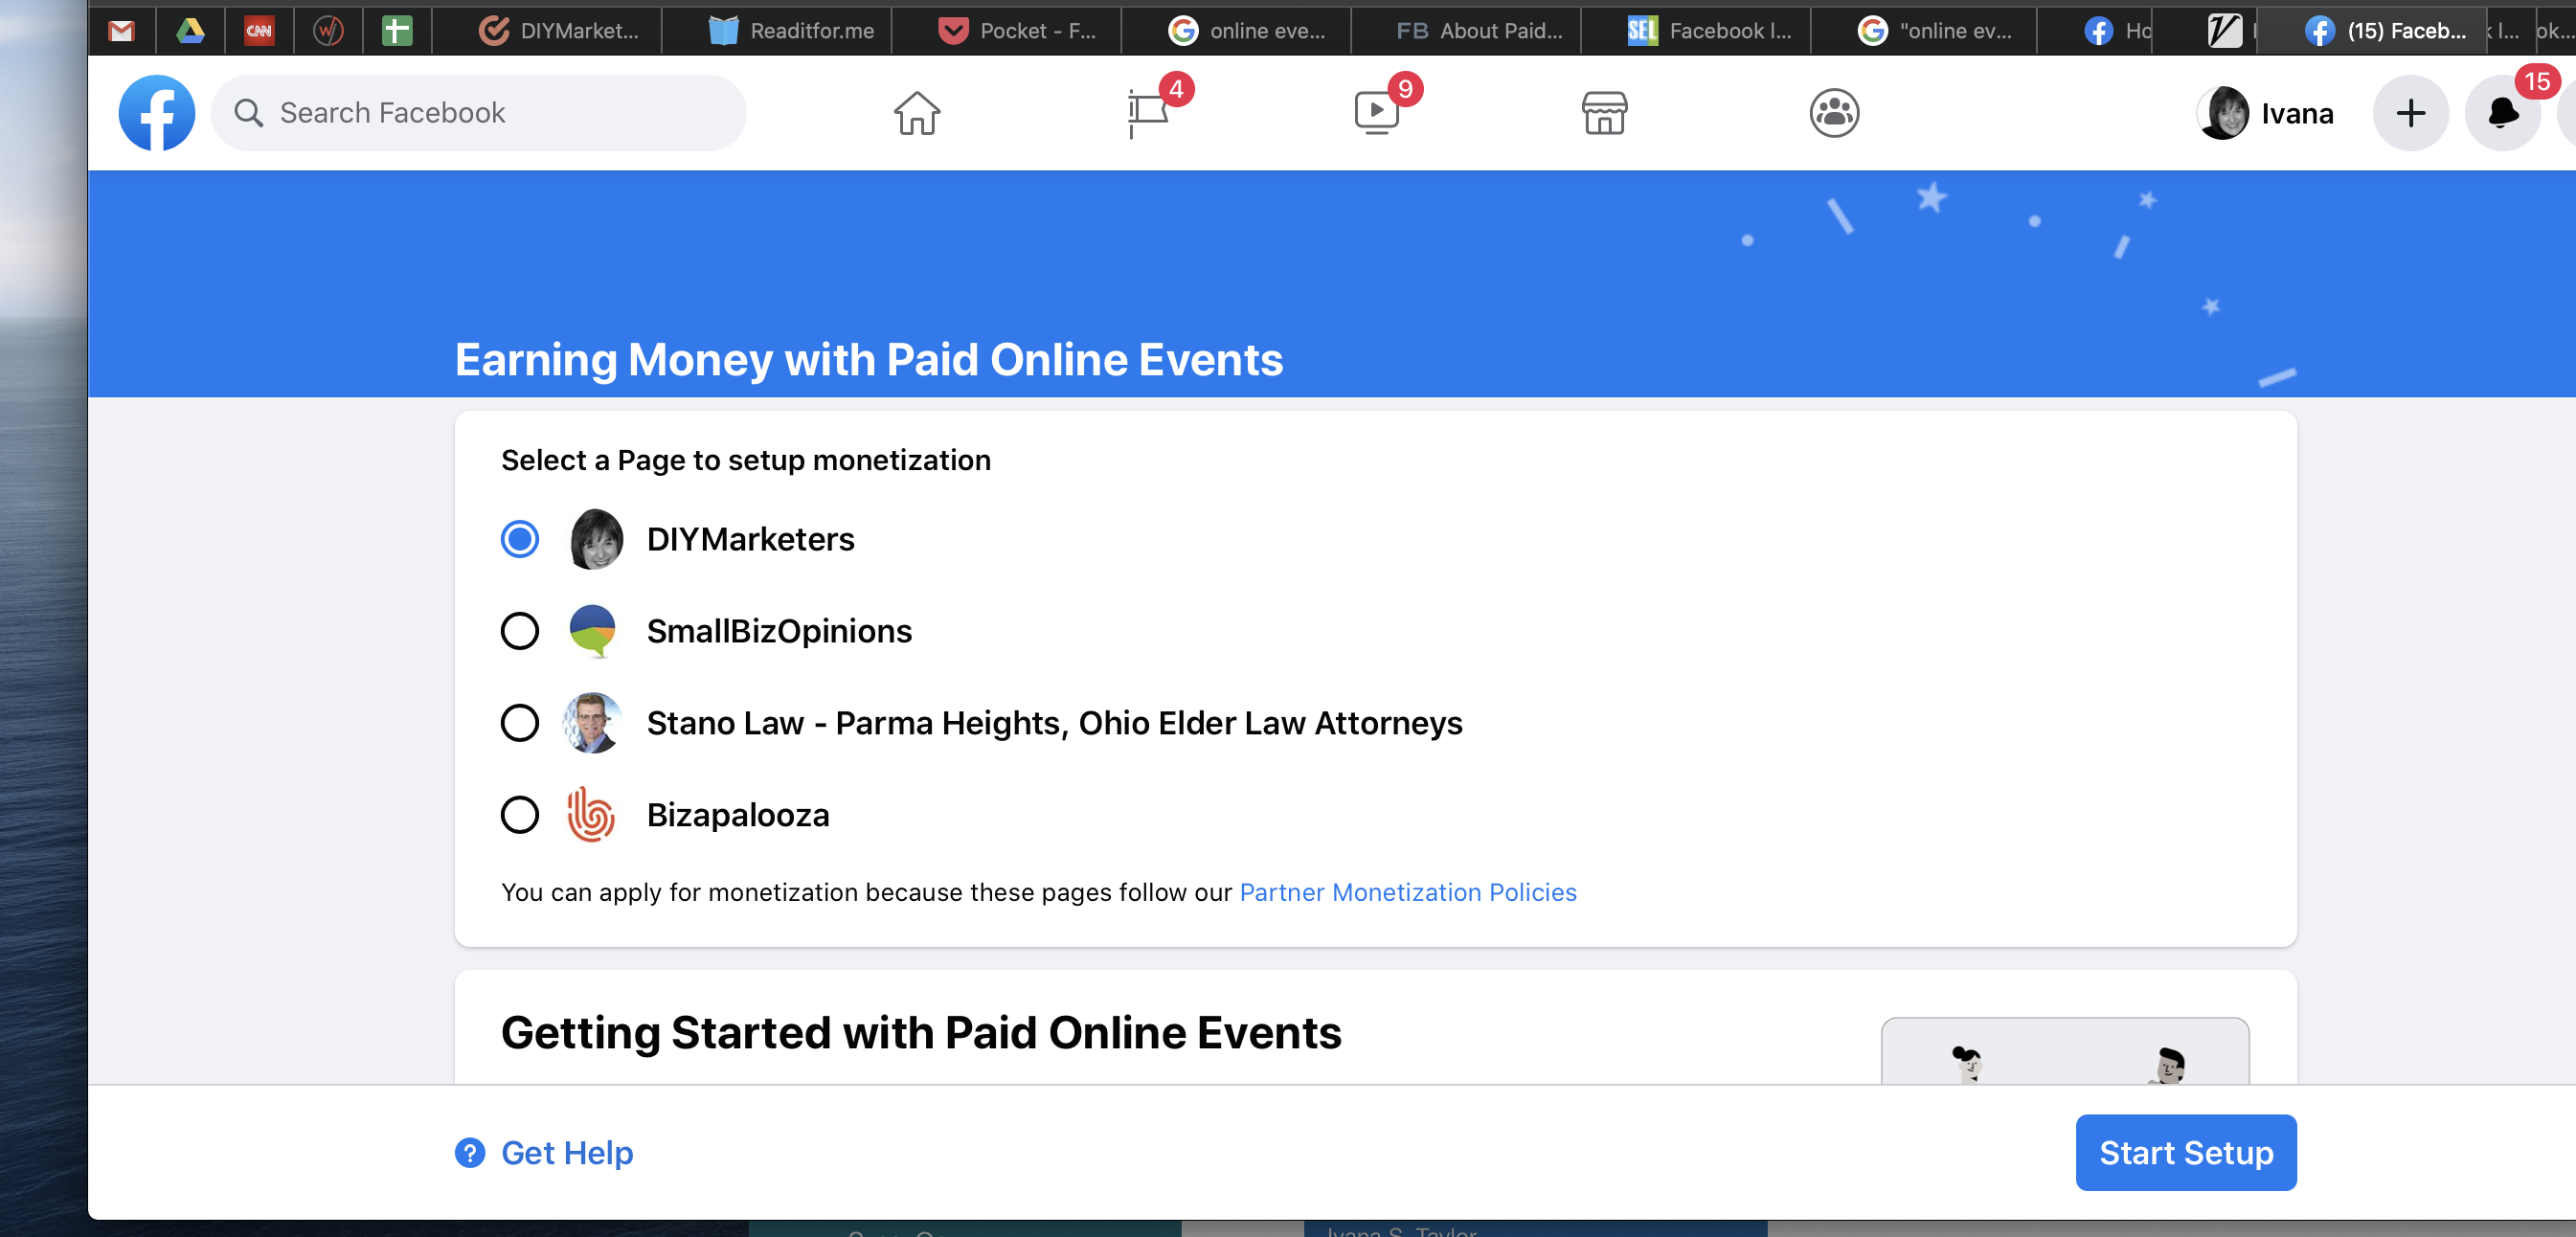
Task: Open the Groups icon
Action: [1834, 113]
